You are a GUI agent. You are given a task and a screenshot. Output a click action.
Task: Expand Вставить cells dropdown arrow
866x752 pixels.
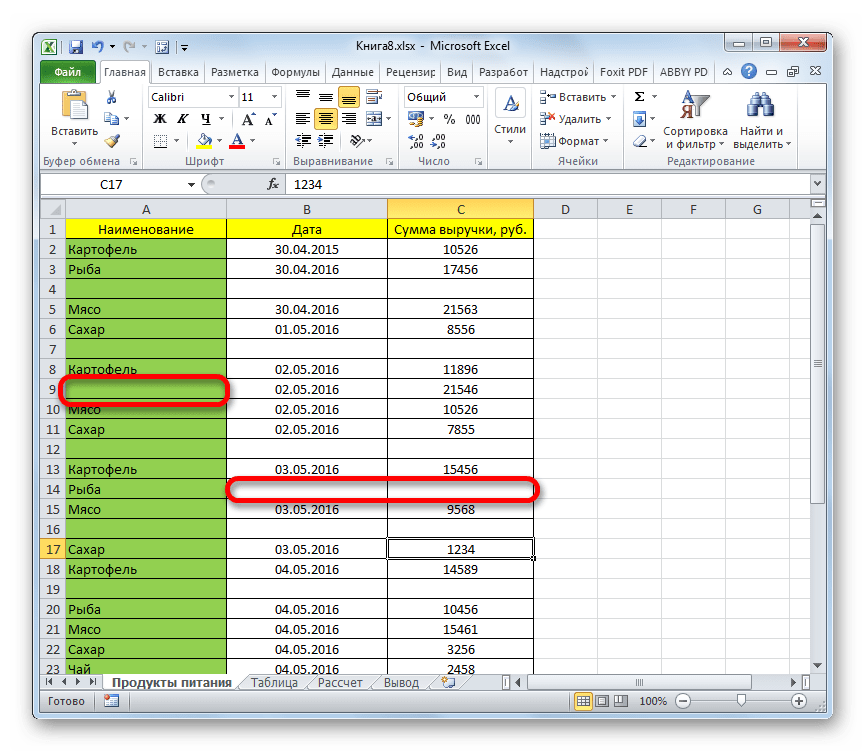click(x=613, y=97)
